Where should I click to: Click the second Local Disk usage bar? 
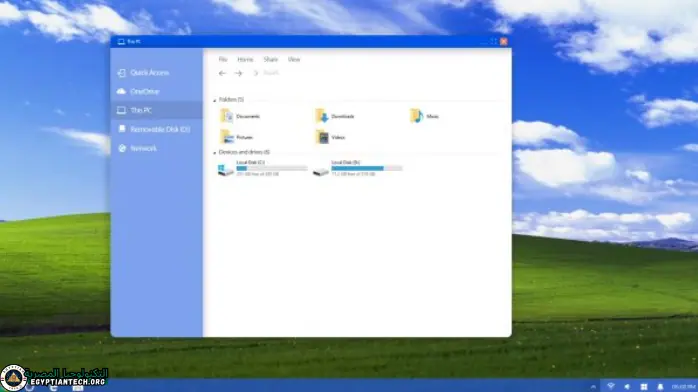(367, 168)
